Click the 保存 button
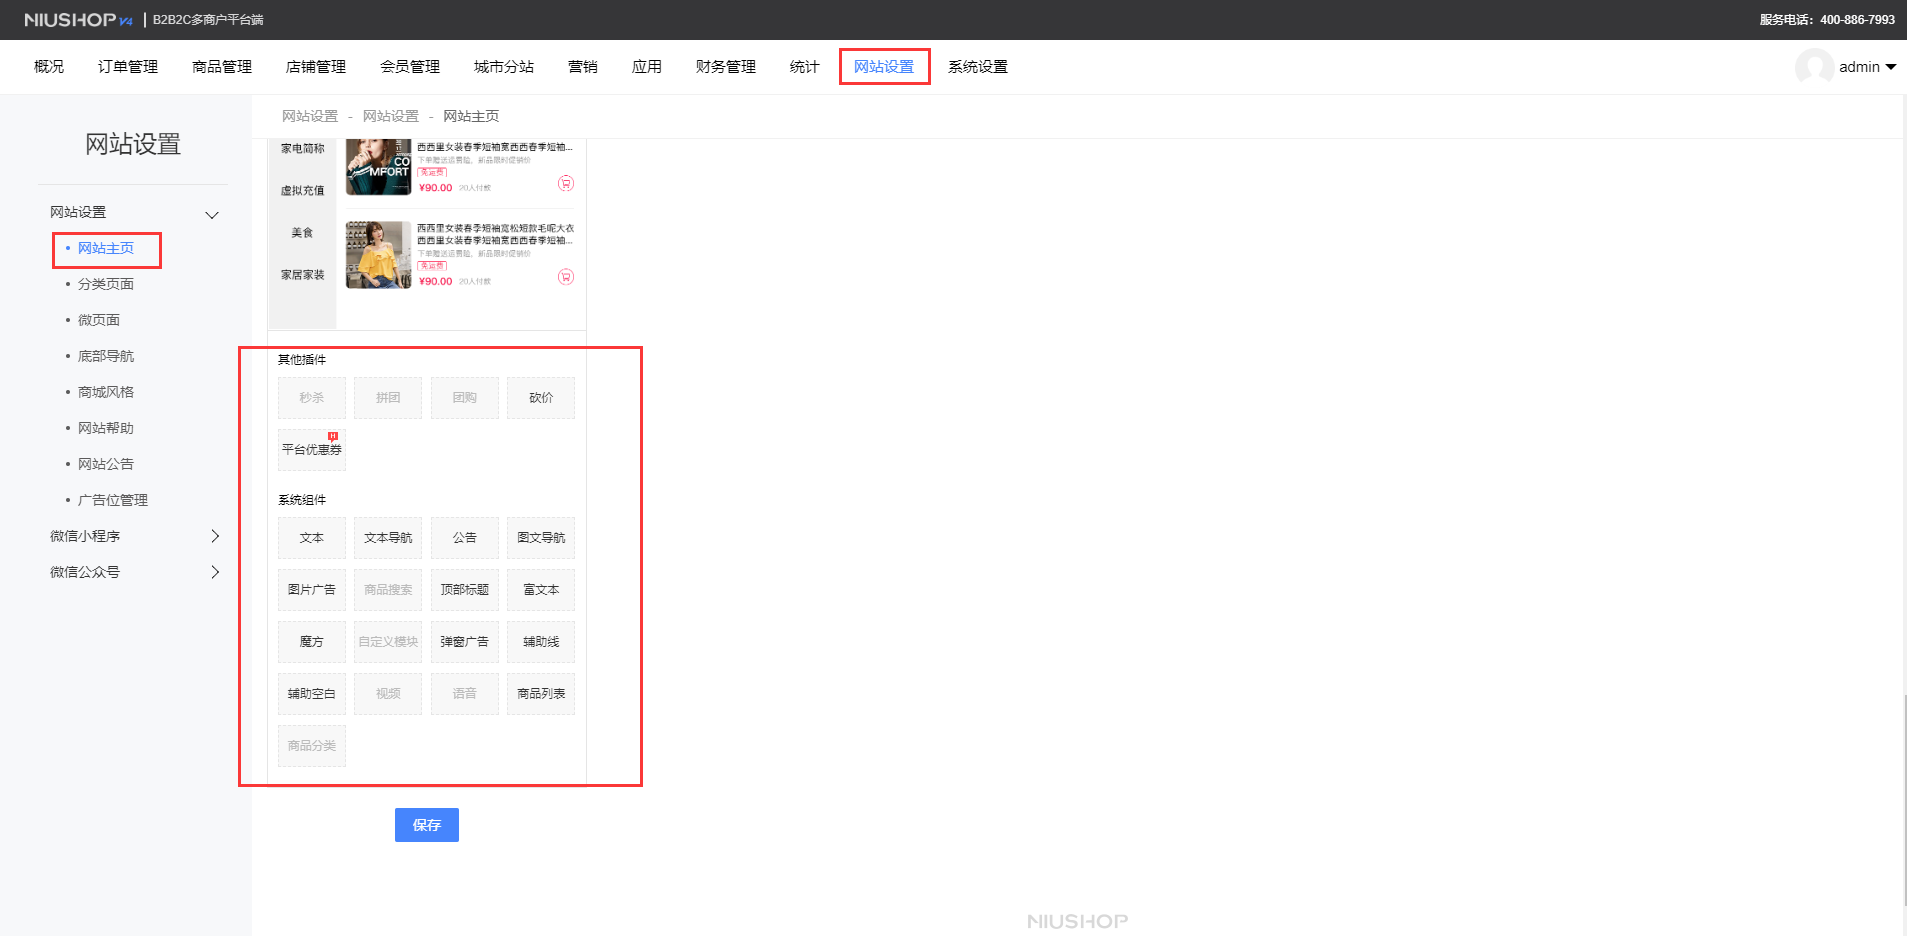 coord(427,825)
